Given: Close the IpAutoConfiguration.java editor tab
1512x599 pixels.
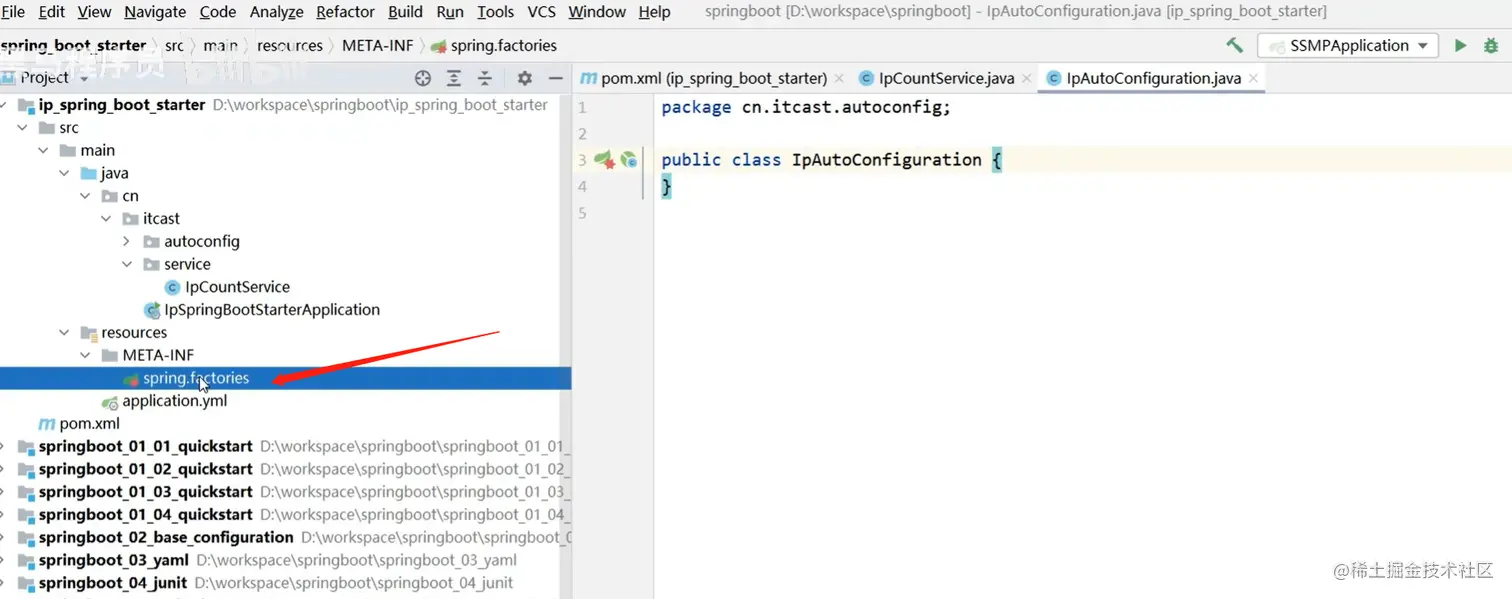Looking at the screenshot, I should coord(1253,78).
